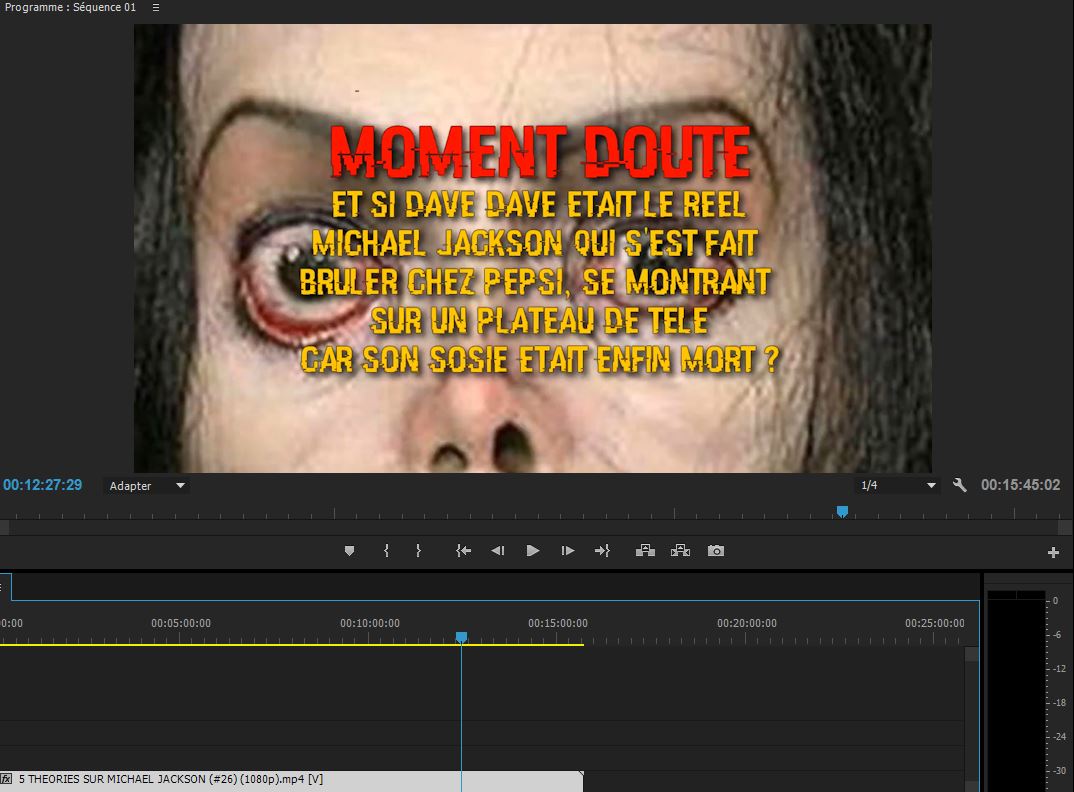Go to In point button

tap(464, 551)
